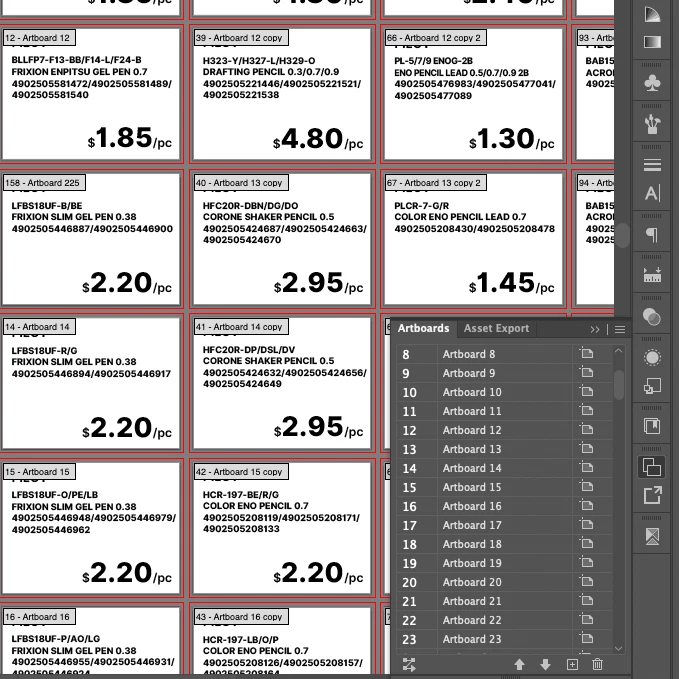Image resolution: width=679 pixels, height=679 pixels.
Task: Click the '12 - Artboard 12' canvas label
Action: (39, 38)
